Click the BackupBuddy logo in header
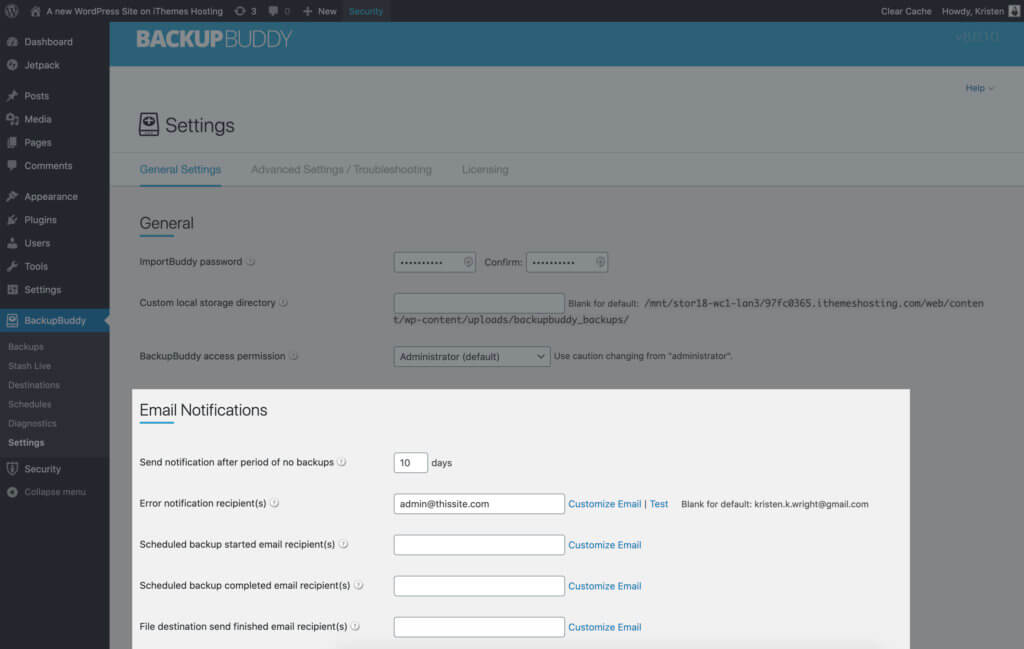 point(214,39)
